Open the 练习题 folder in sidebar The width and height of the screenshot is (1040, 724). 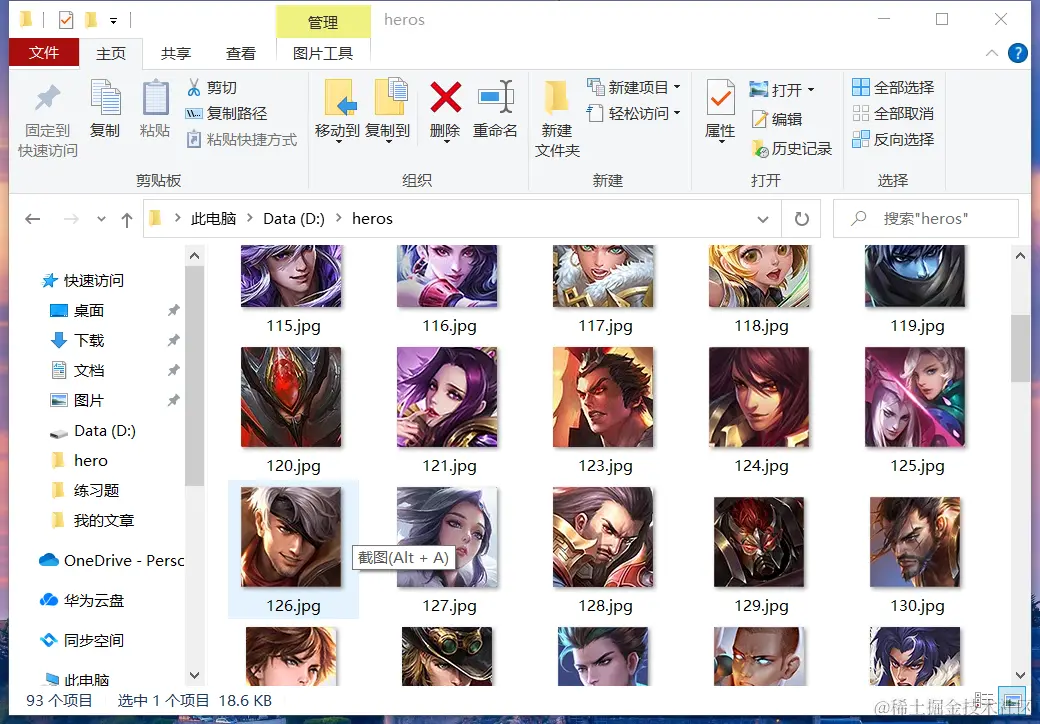pyautogui.click(x=85, y=491)
